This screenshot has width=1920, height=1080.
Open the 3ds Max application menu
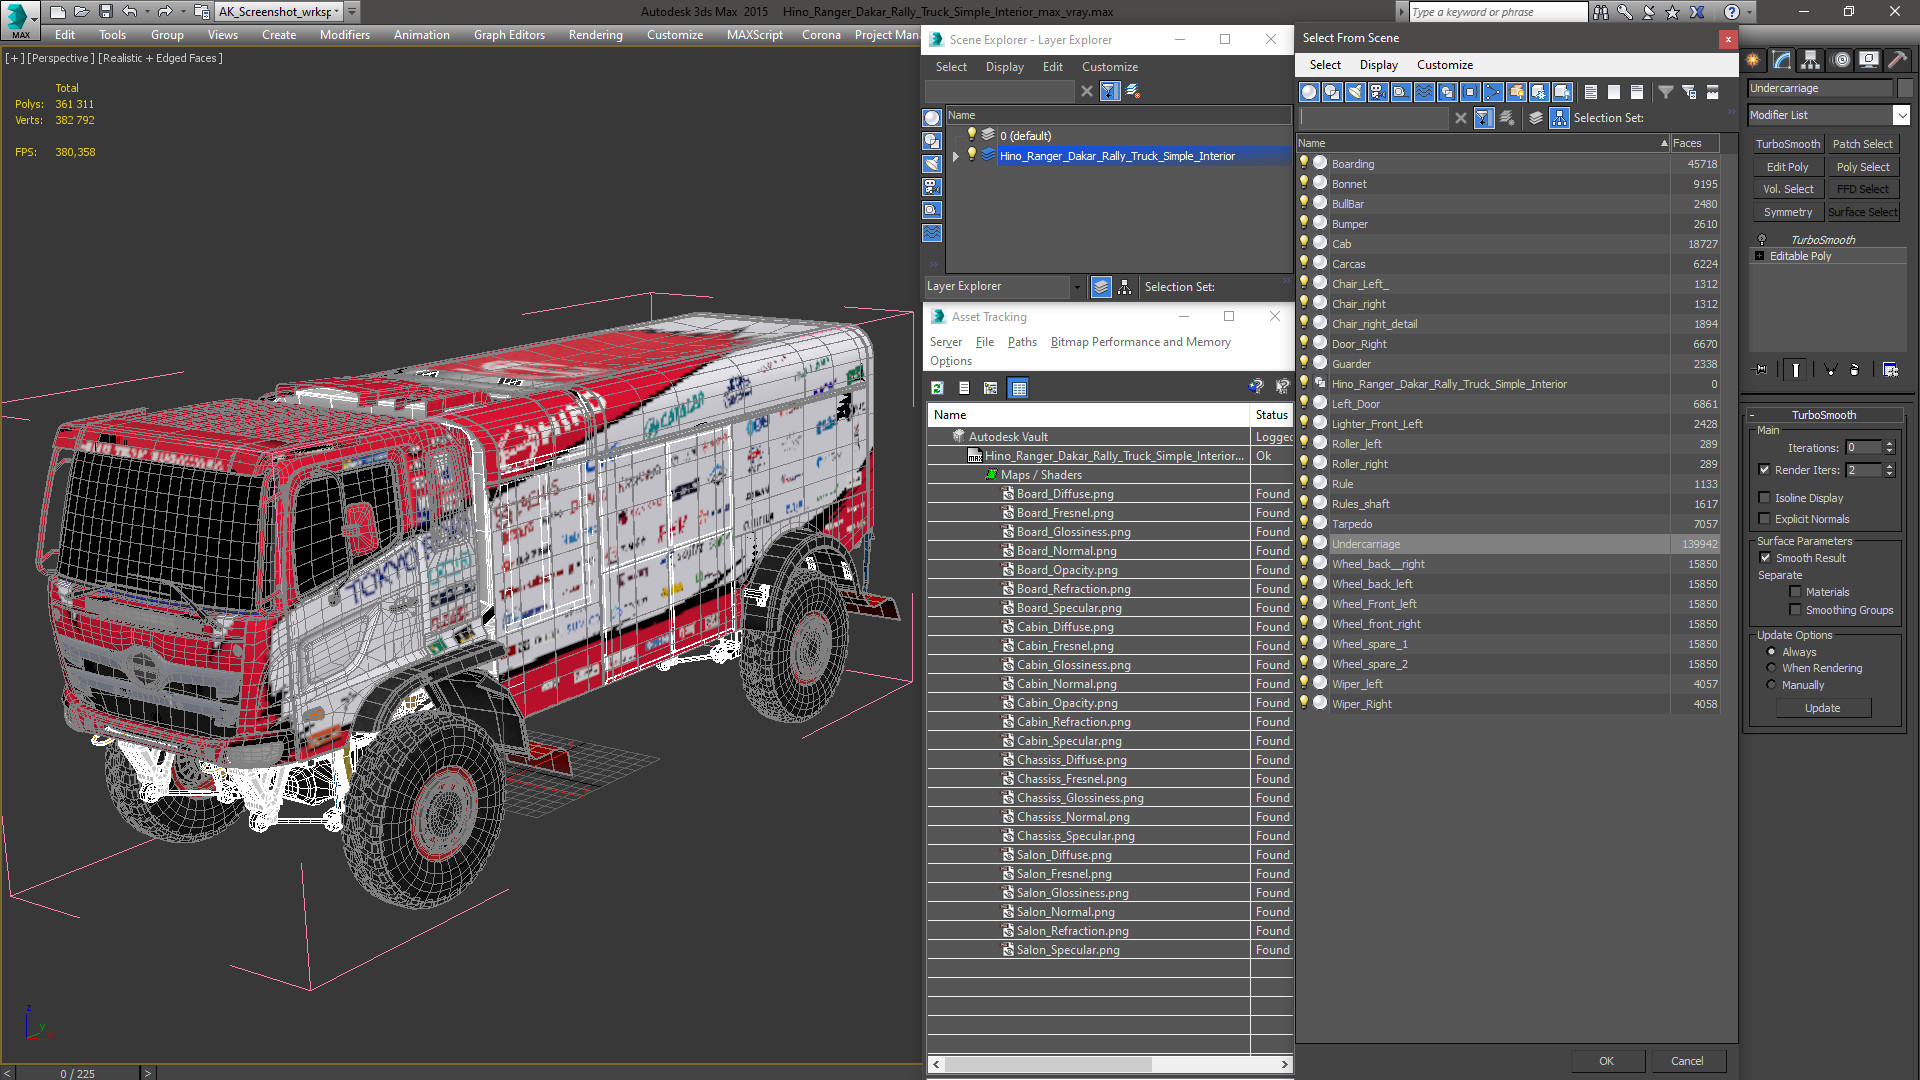click(x=20, y=19)
